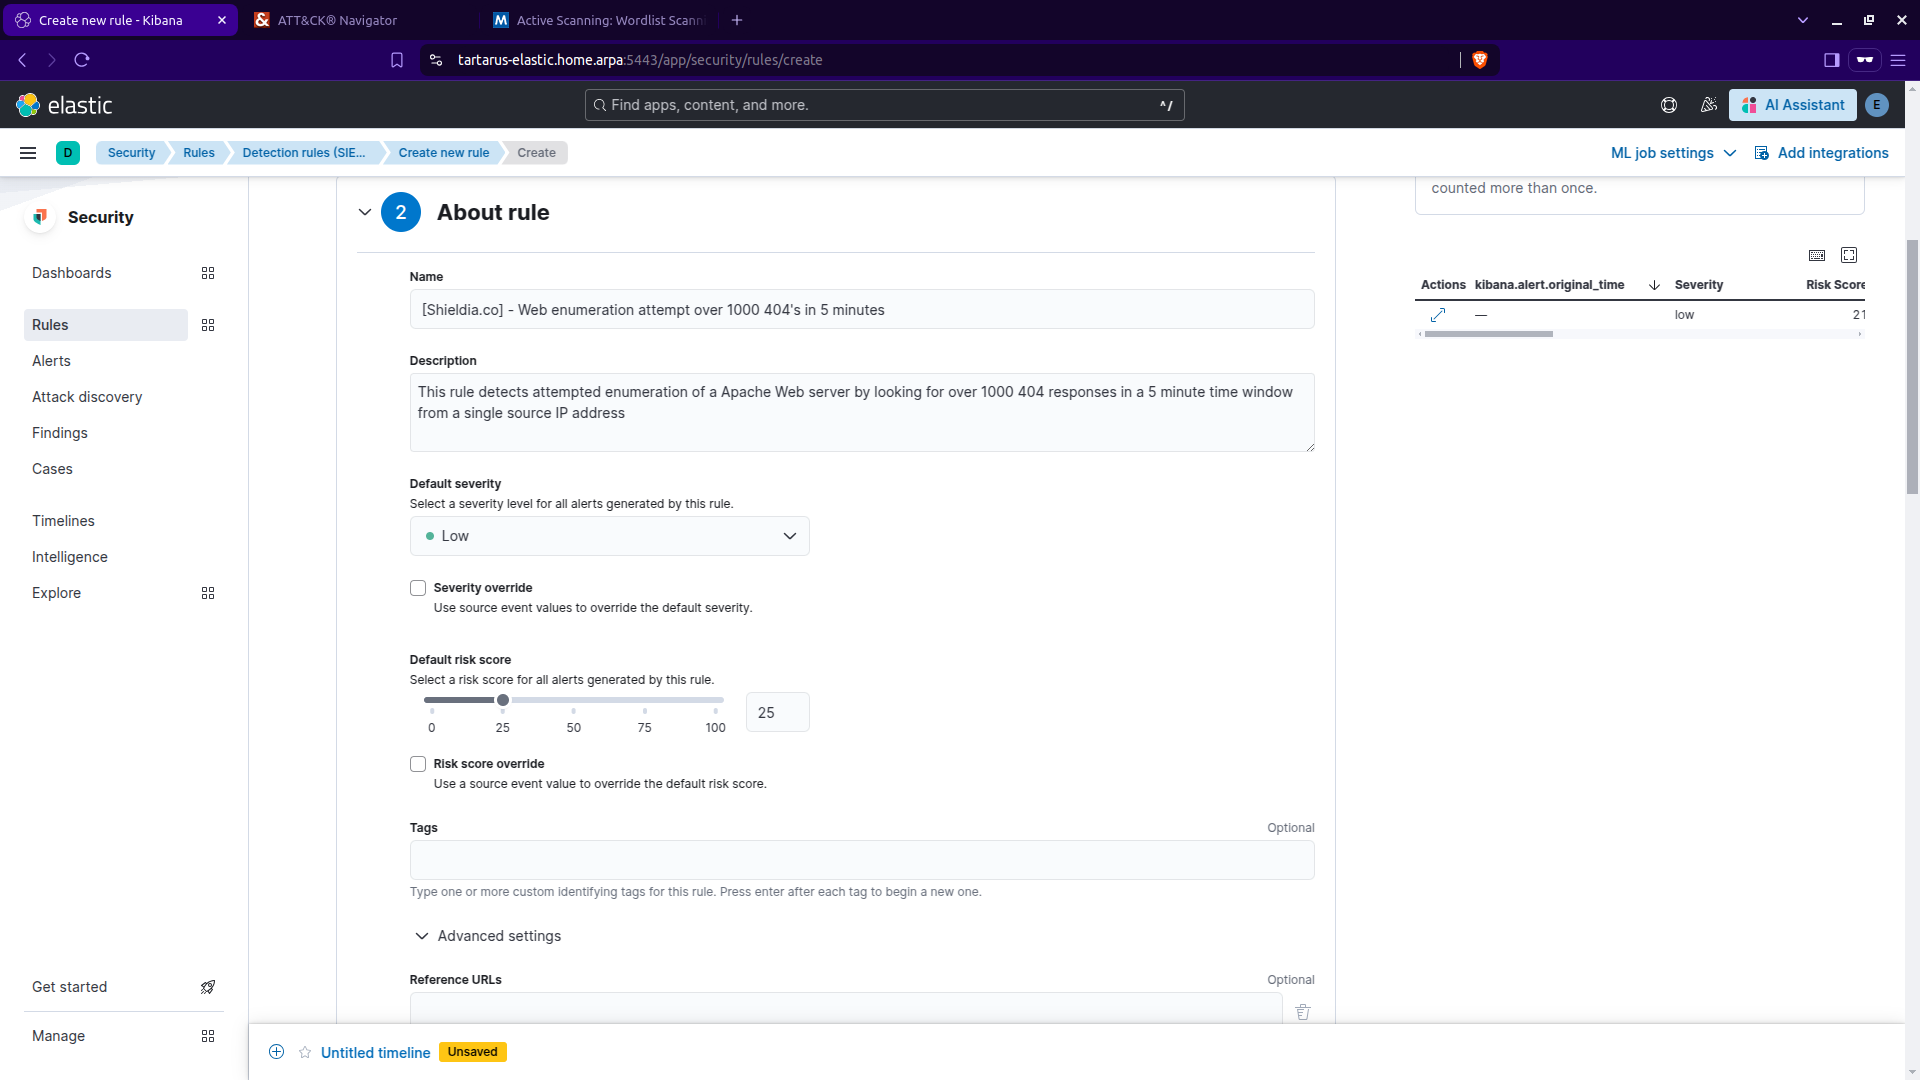The height and width of the screenshot is (1080, 1920).
Task: Delete the Reference URL with trash icon
Action: pos(1303,1012)
